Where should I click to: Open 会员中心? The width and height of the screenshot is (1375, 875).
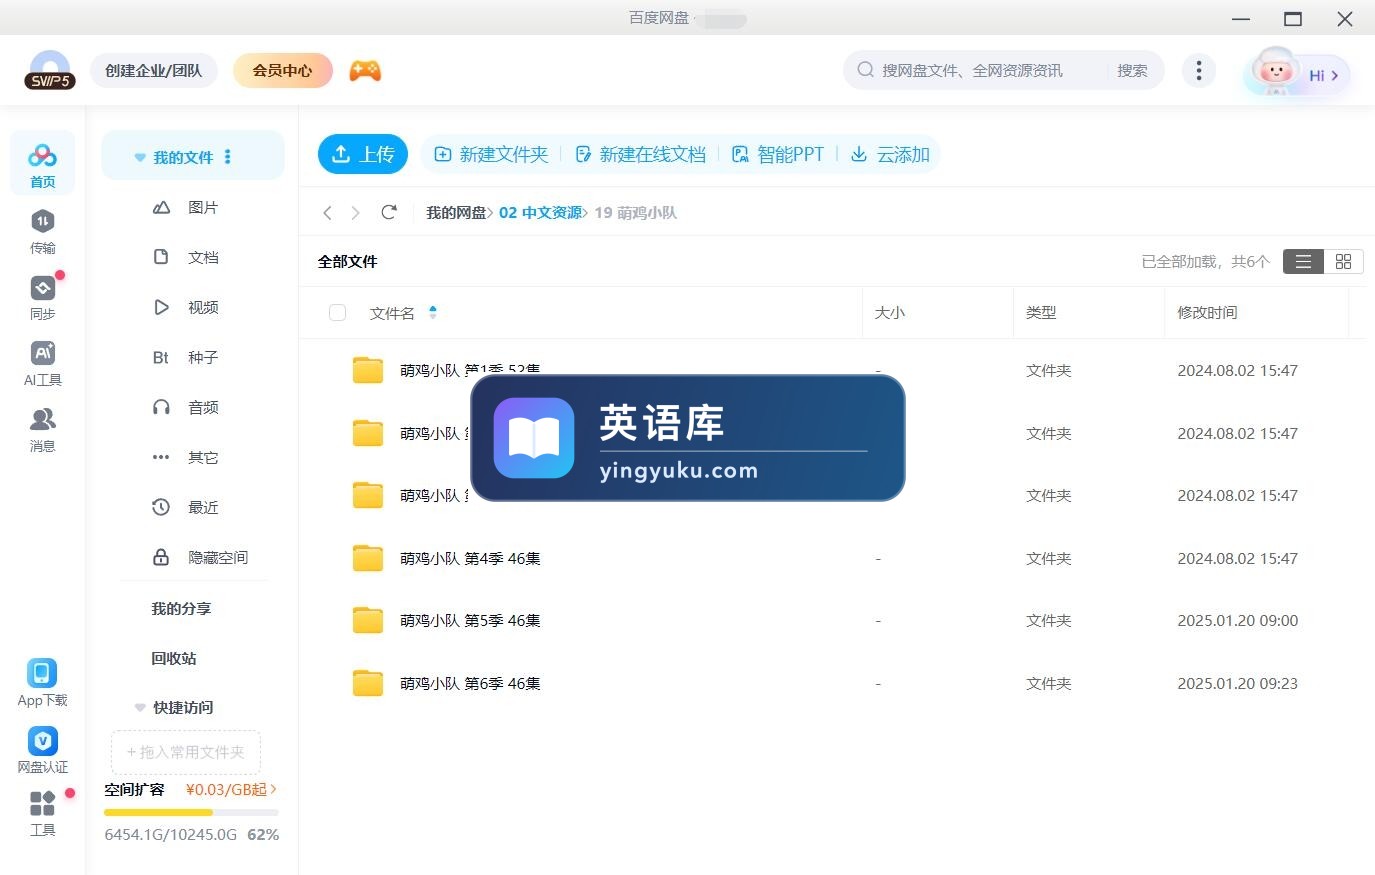[x=282, y=70]
